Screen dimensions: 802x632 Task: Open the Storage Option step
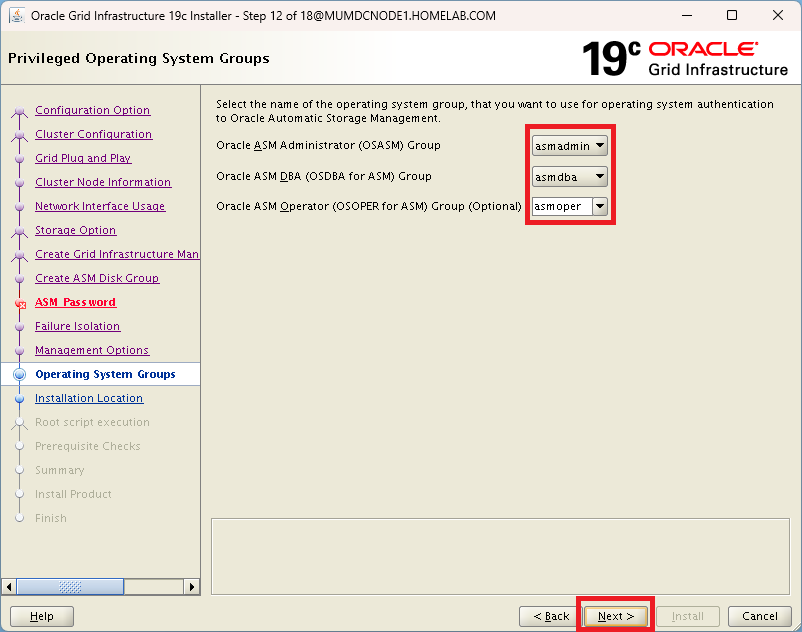(x=76, y=231)
